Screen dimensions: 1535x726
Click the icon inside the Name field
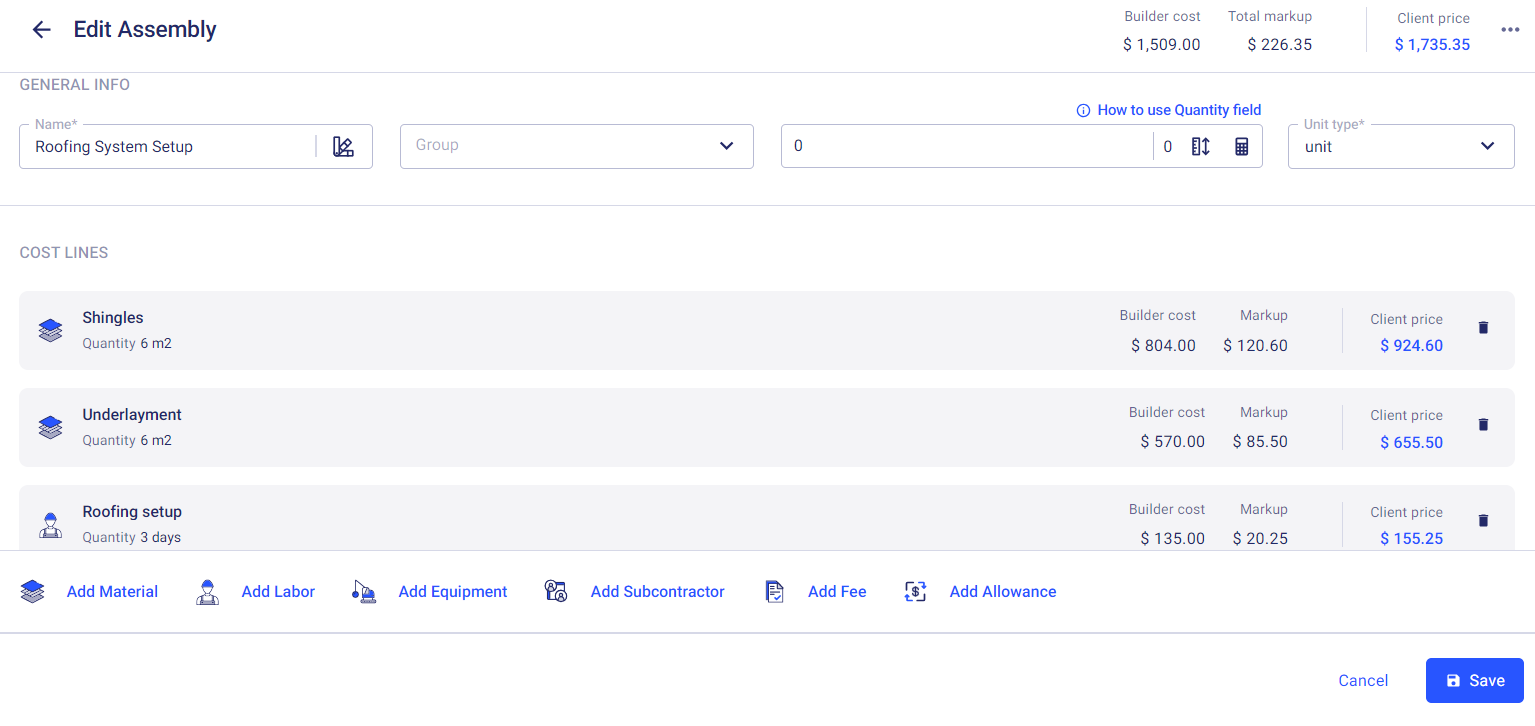coord(344,147)
